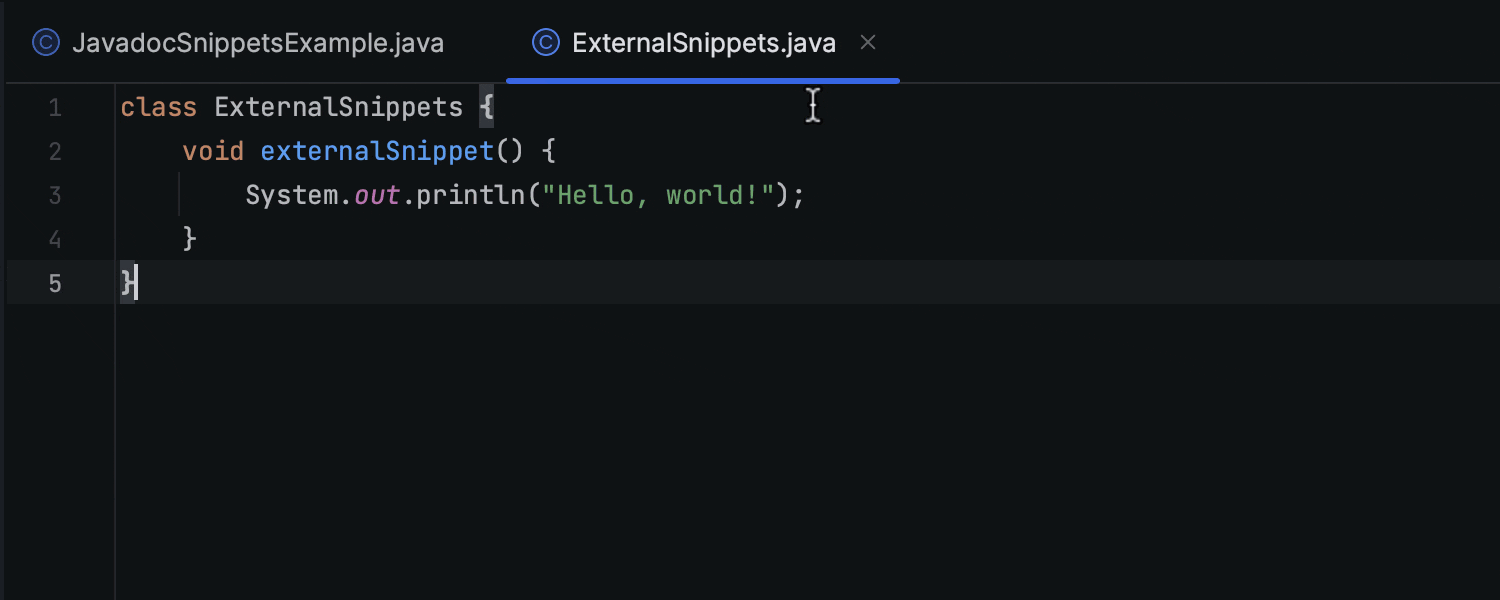
Task: Click the ExternalSnippets class name
Action: pos(340,107)
